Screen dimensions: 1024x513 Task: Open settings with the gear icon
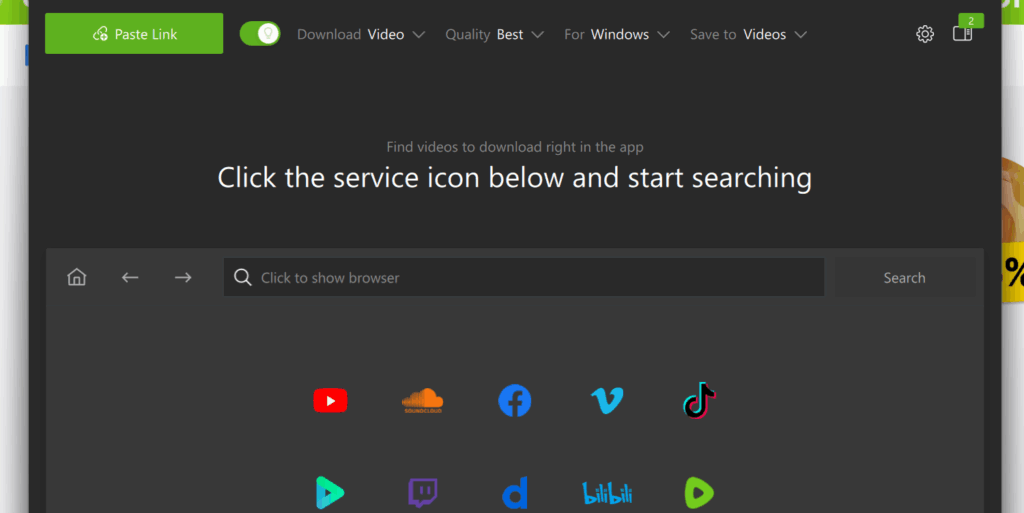[x=925, y=34]
